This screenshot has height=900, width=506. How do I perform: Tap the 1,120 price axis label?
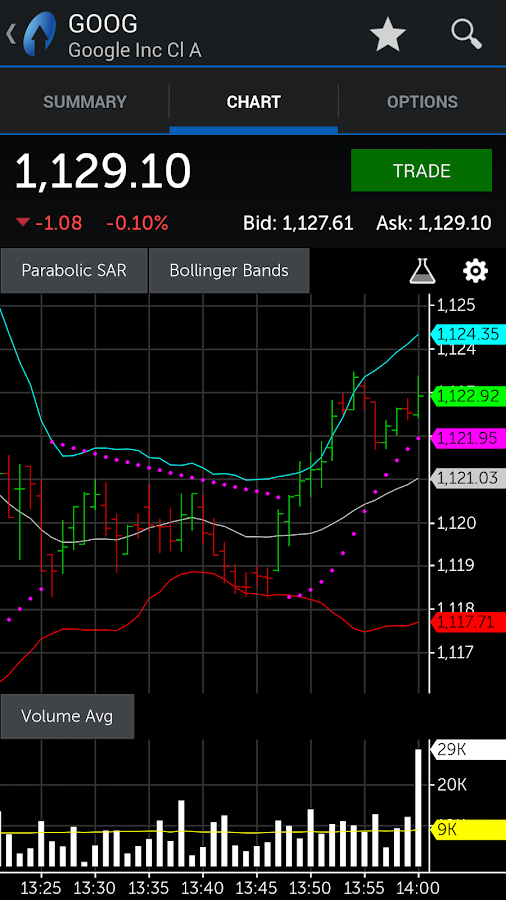pos(456,523)
